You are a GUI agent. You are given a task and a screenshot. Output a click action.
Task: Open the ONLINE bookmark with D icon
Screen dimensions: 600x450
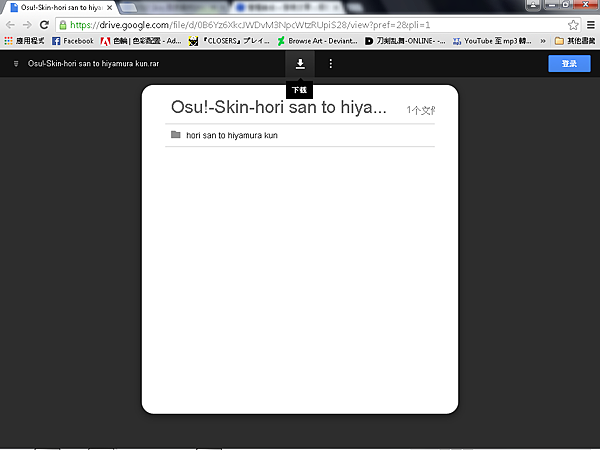405,41
